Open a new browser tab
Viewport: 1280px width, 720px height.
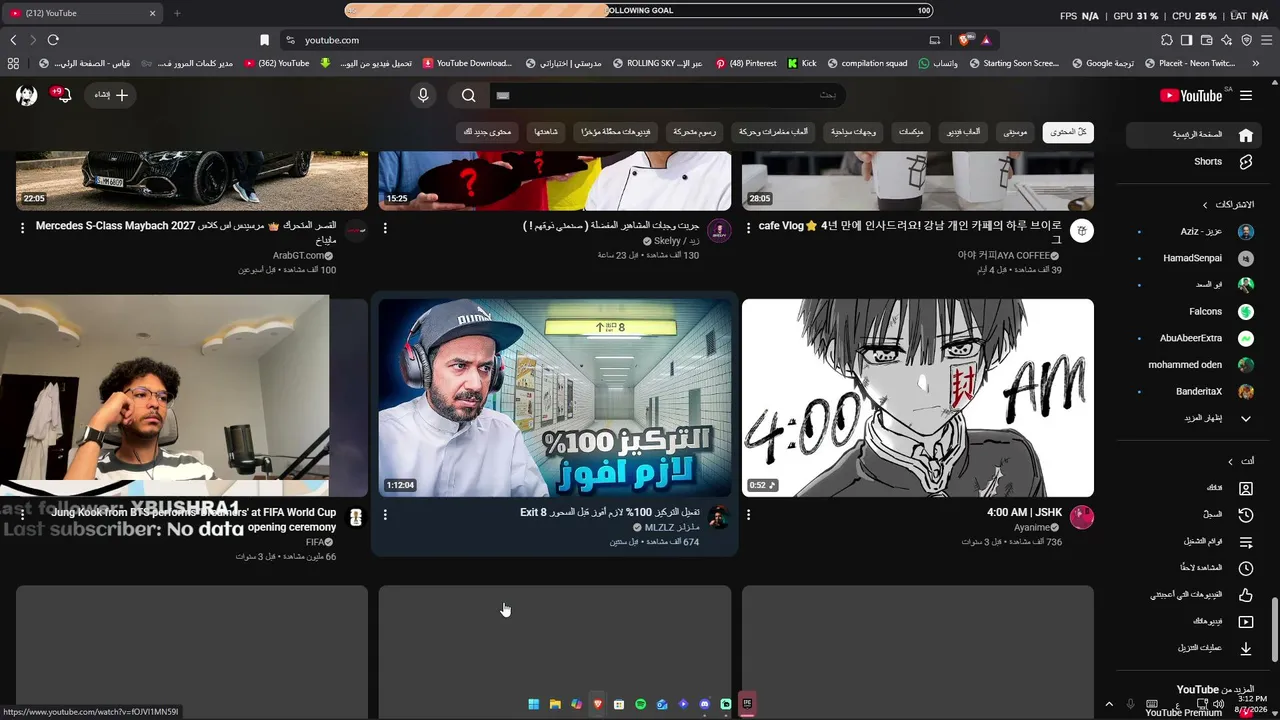point(177,13)
